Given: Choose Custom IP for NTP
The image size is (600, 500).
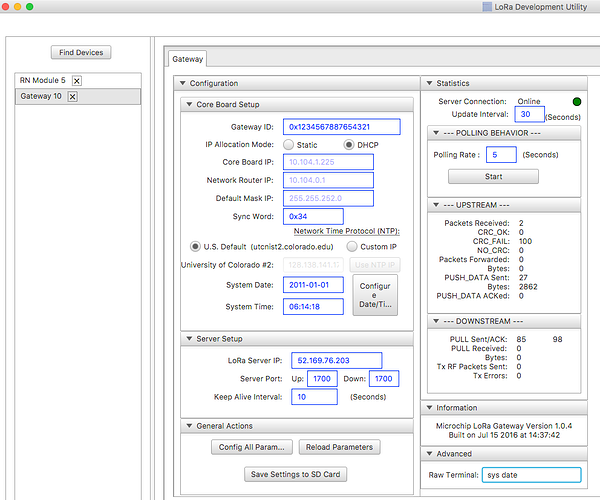Looking at the screenshot, I should [352, 246].
